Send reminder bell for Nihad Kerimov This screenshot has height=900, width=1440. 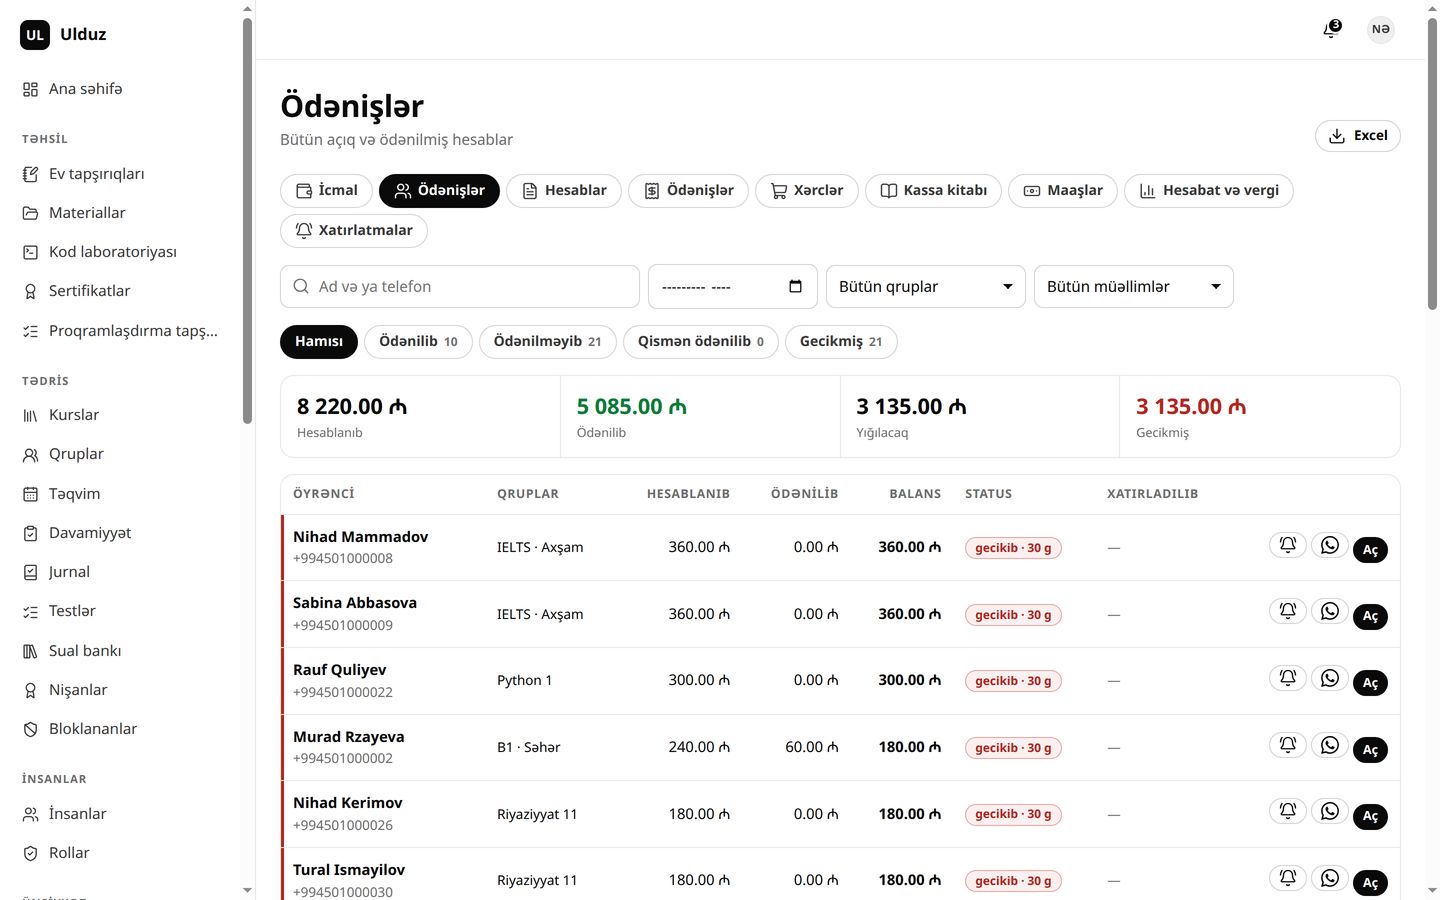tap(1288, 811)
